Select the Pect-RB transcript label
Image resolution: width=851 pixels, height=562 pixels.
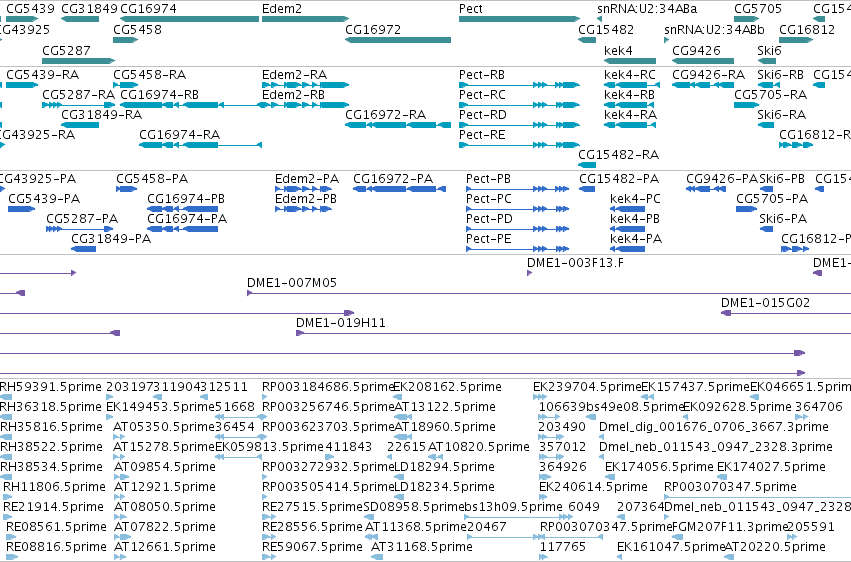[x=482, y=74]
